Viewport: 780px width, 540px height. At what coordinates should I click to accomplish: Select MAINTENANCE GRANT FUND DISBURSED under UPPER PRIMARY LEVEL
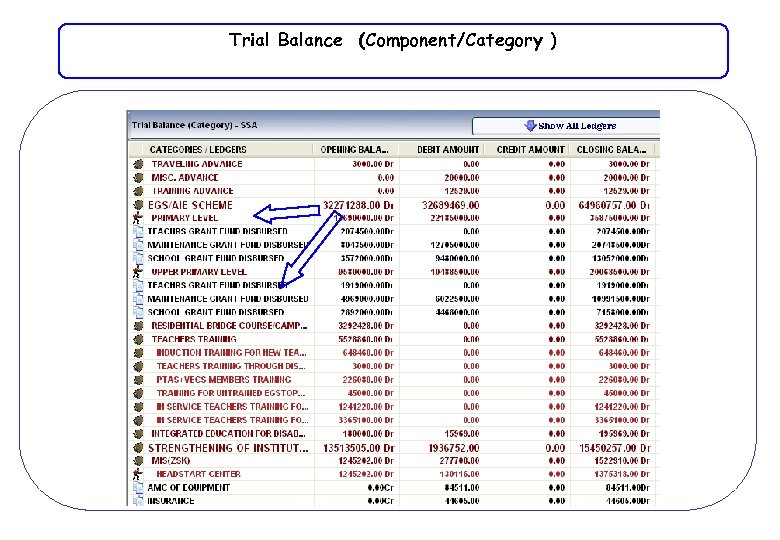(x=228, y=298)
